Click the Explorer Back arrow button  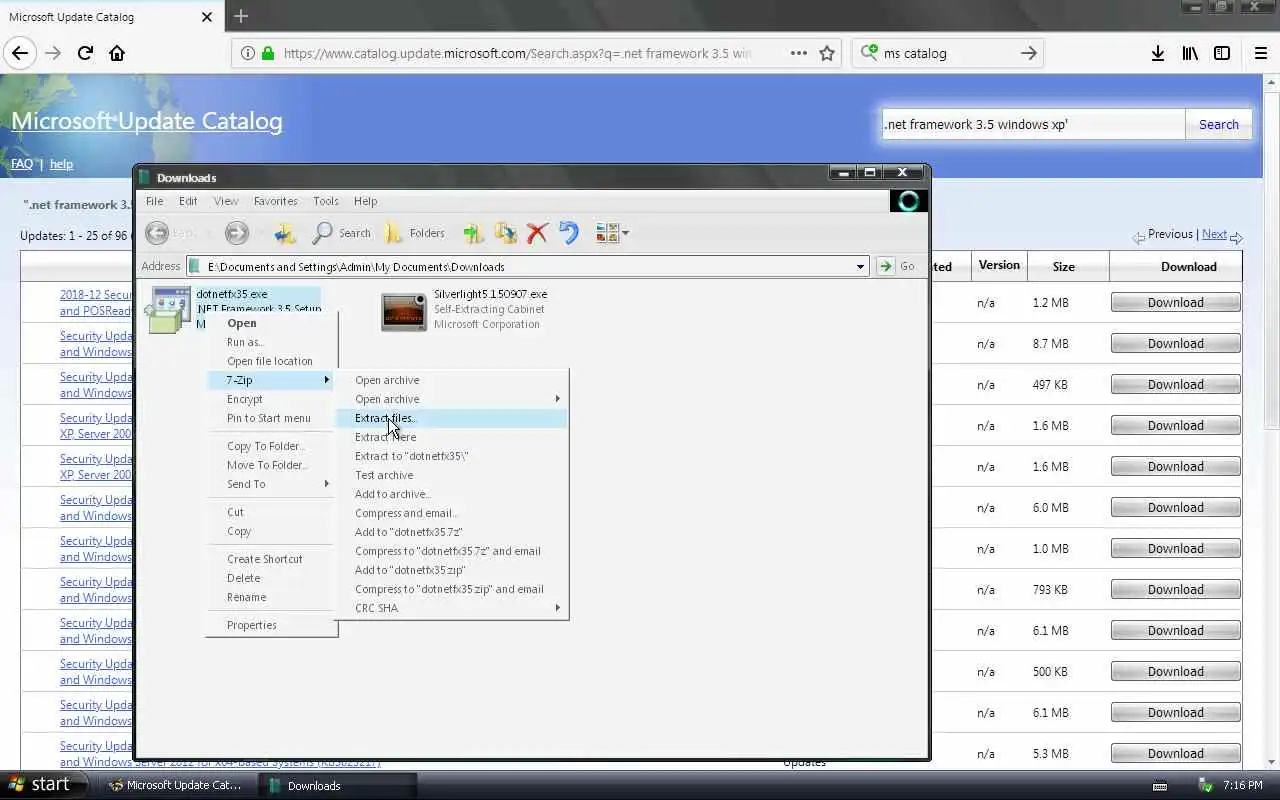157,233
